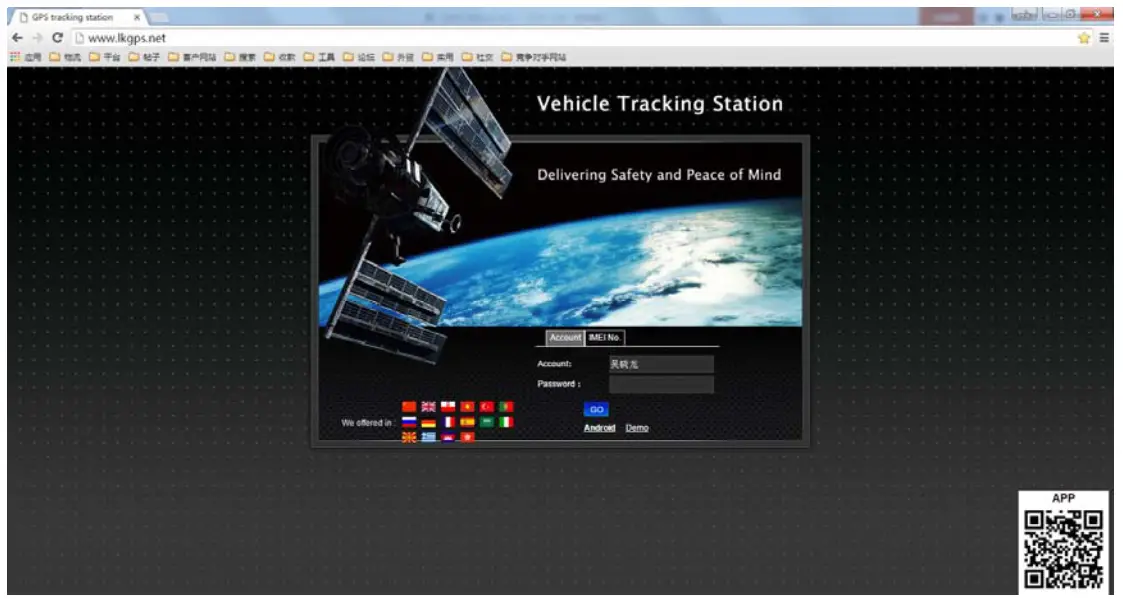Click the www.lkgps.net address bar

573,38
